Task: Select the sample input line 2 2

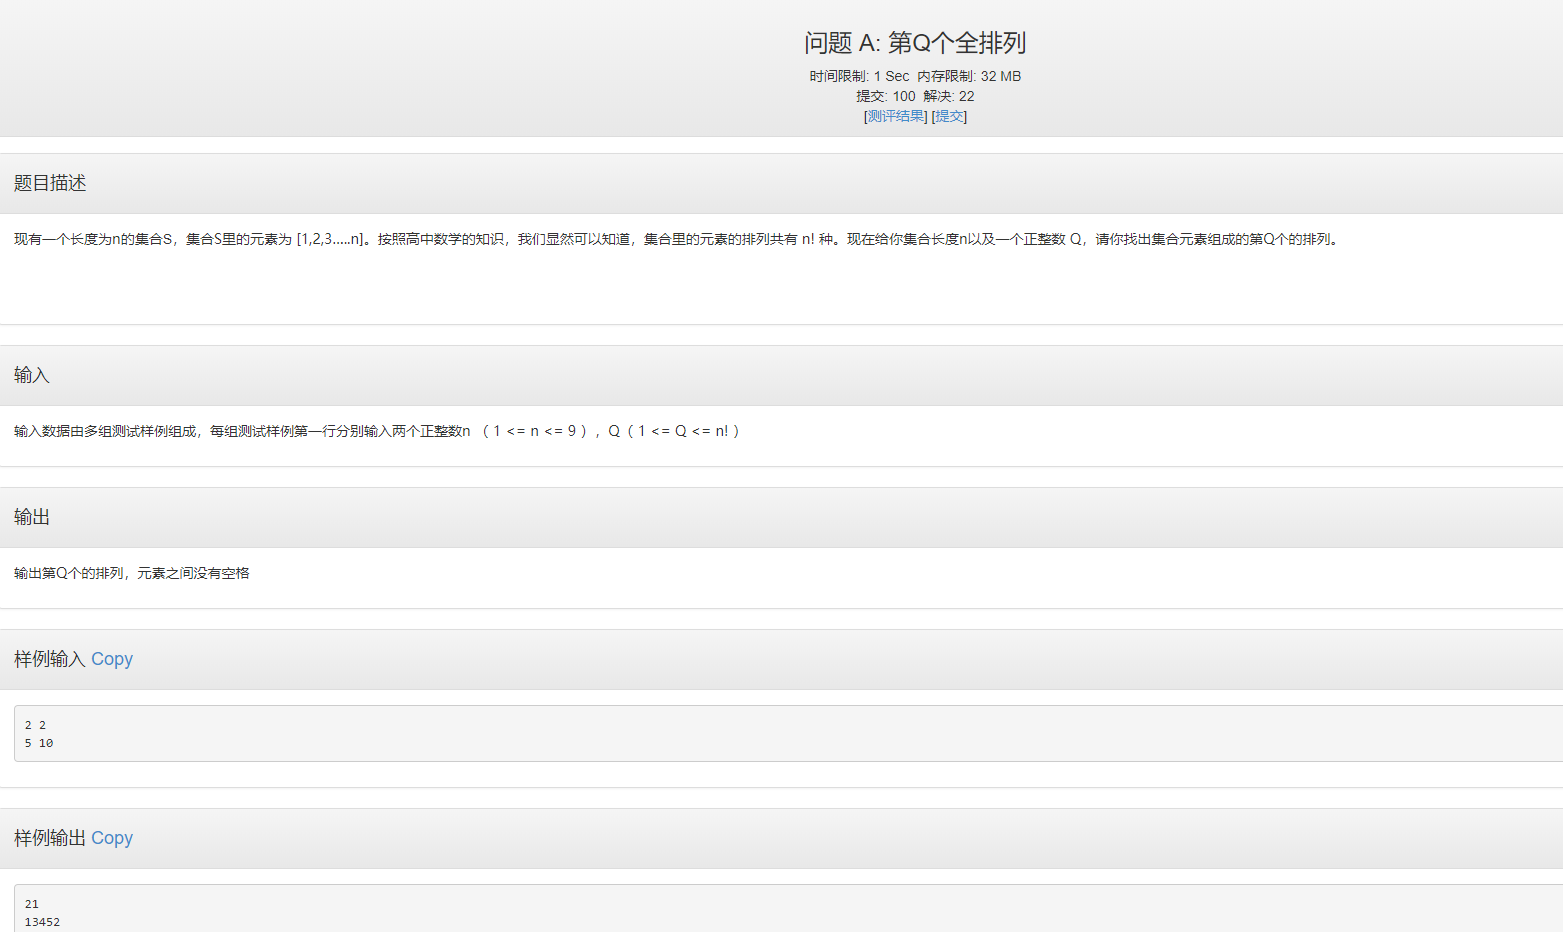Action: (35, 724)
